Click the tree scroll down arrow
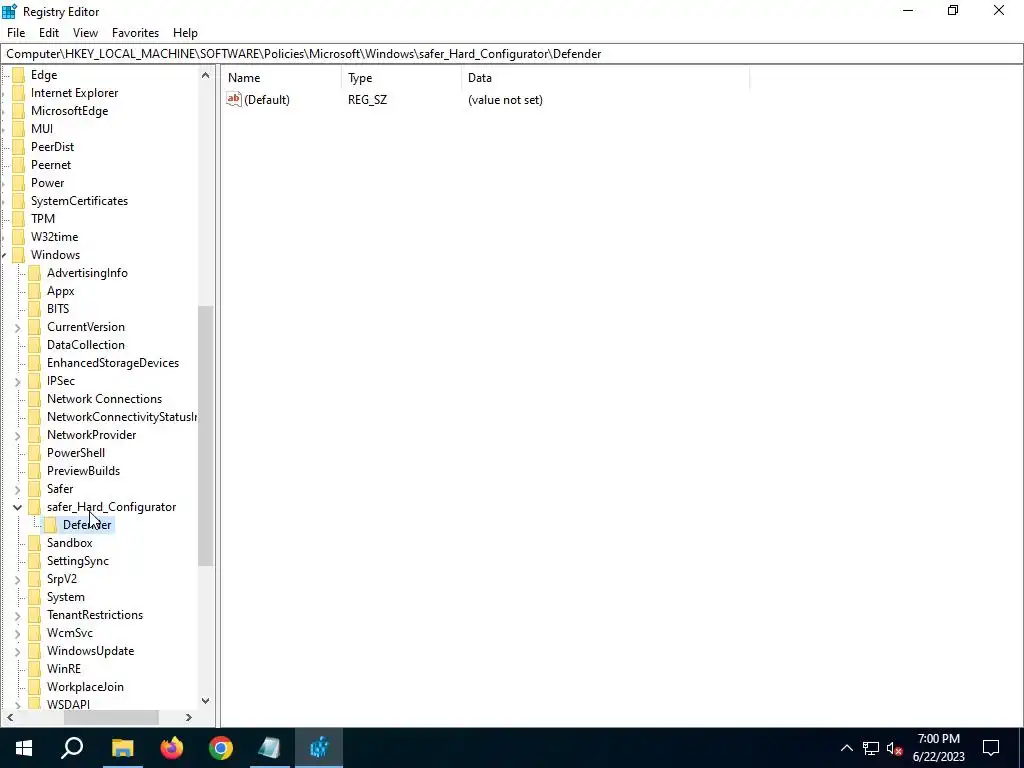1024x768 pixels. click(205, 701)
